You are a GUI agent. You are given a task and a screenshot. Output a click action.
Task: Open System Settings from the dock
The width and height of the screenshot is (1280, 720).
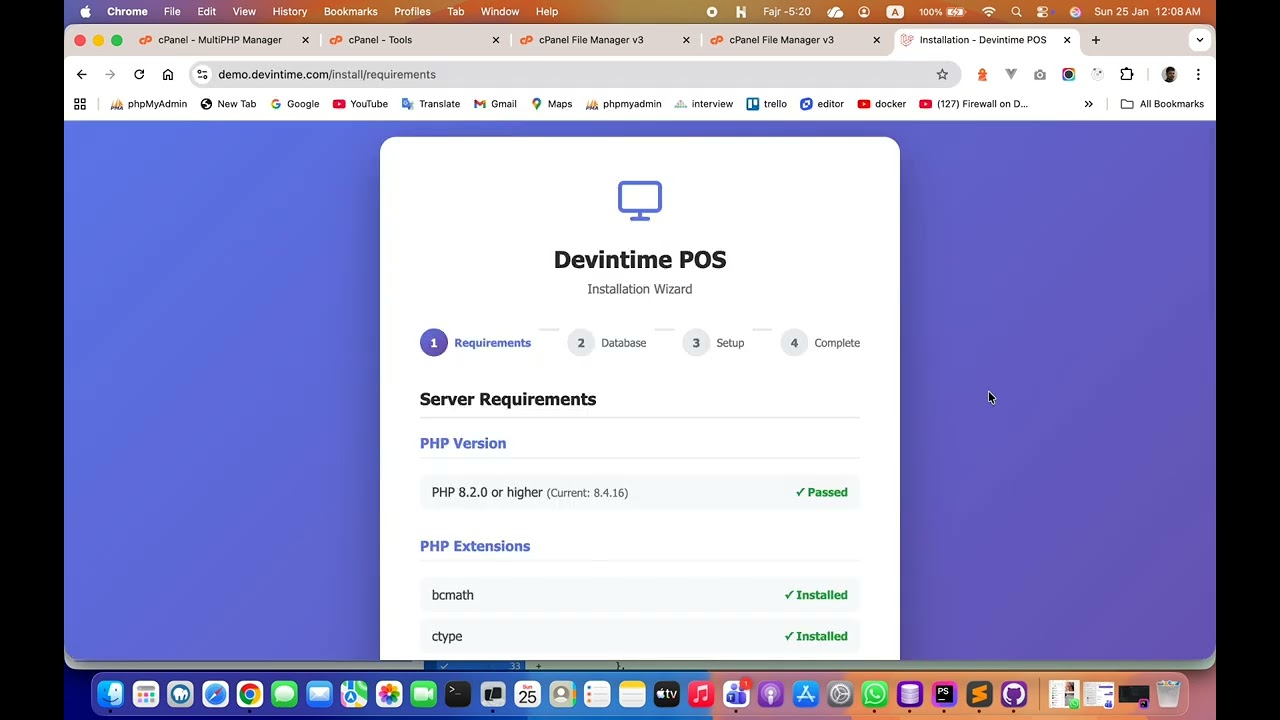[x=840, y=694]
